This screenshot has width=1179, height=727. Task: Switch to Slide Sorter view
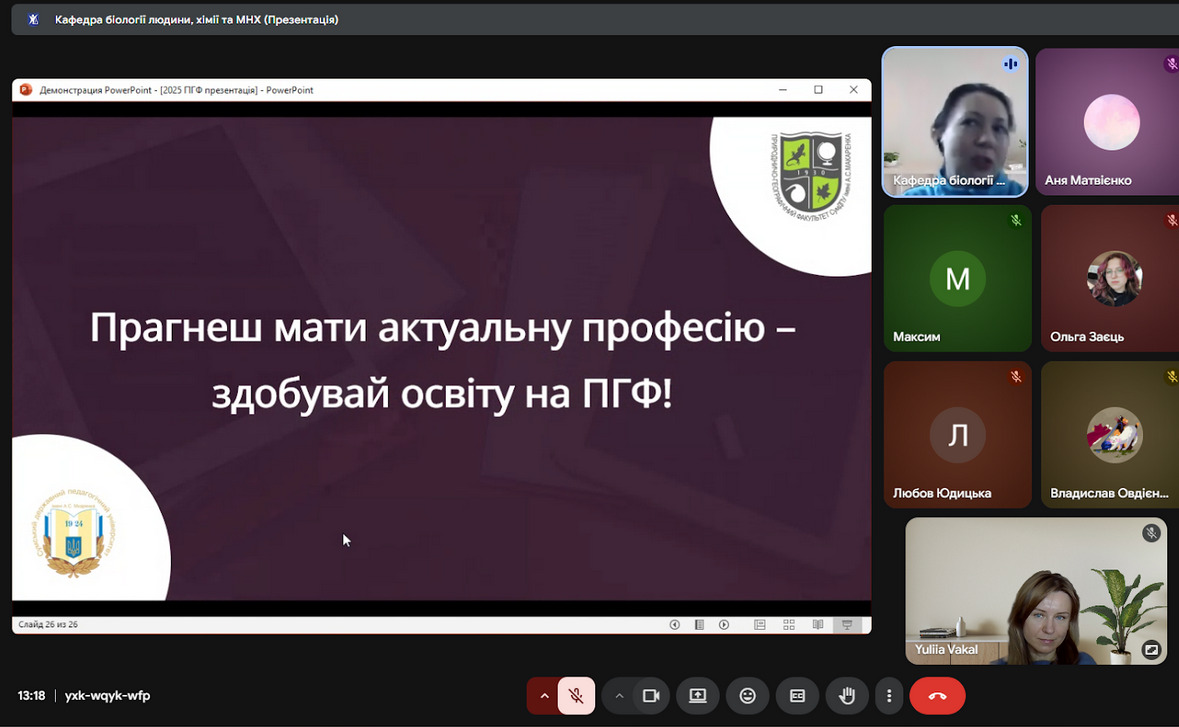click(x=789, y=625)
